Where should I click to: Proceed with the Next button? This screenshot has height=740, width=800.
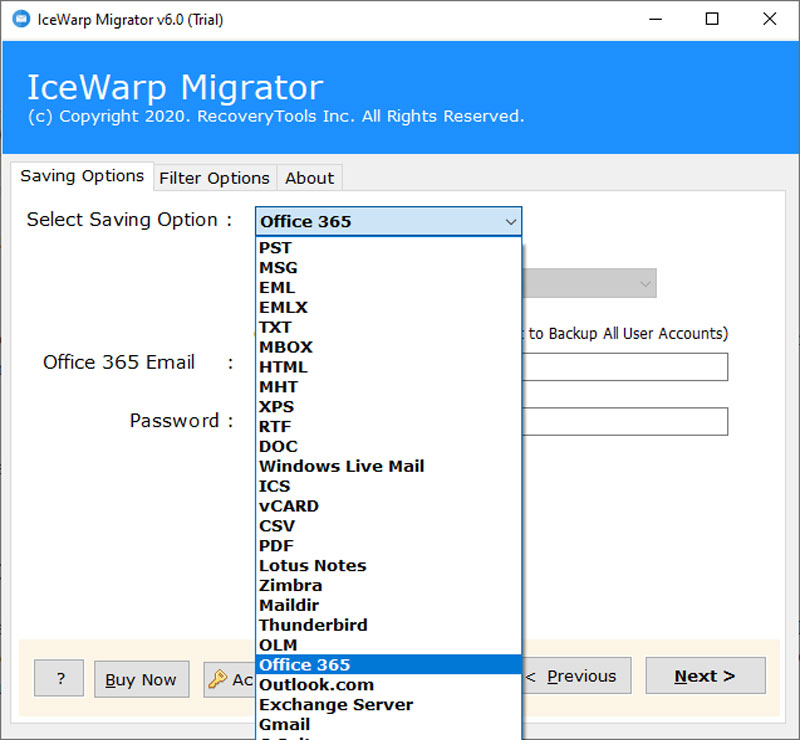[705, 676]
